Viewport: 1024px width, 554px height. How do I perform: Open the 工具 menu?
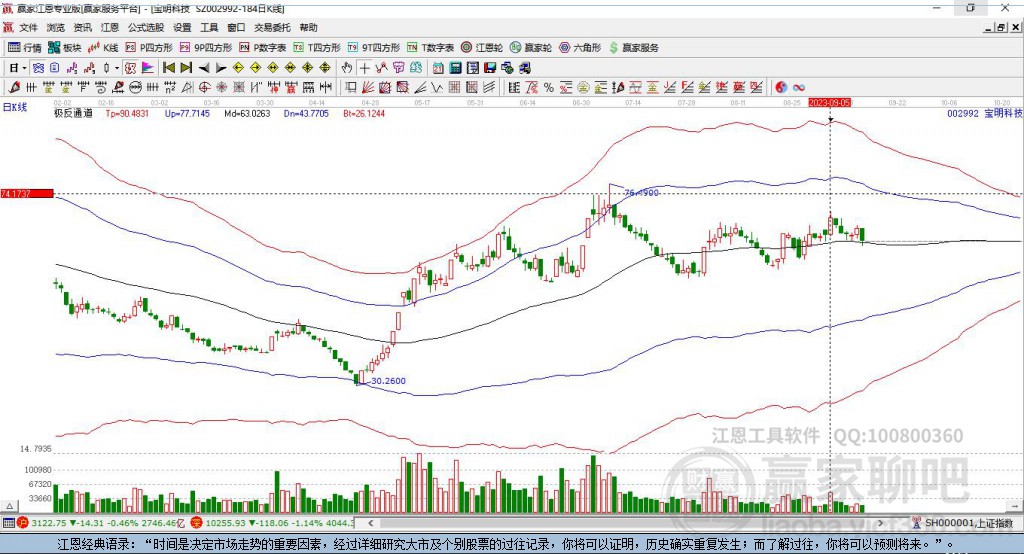tap(209, 27)
